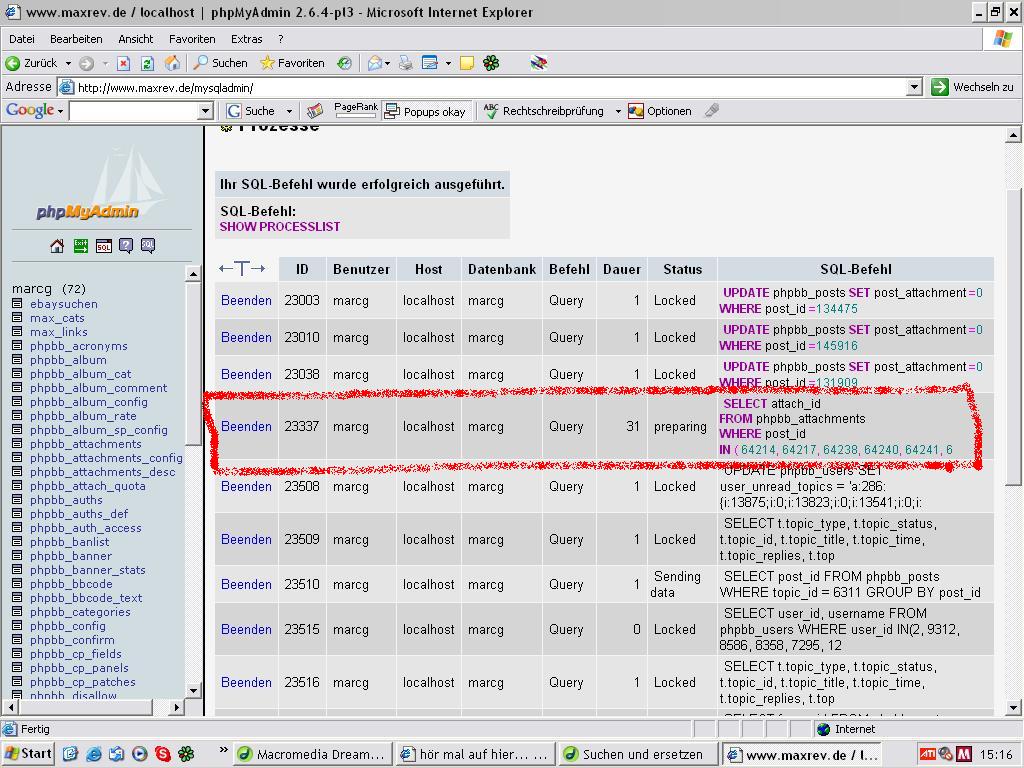Click the main page scroll down arrow
The width and height of the screenshot is (1024, 768).
1013,707
